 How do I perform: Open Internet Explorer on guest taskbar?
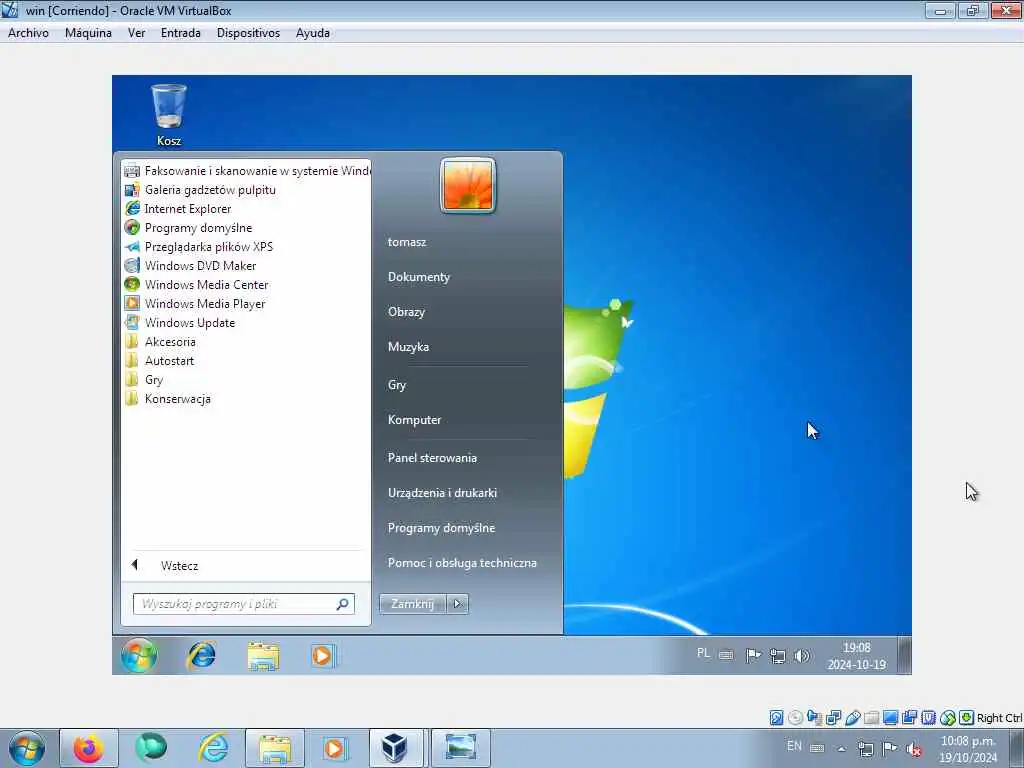click(x=201, y=656)
